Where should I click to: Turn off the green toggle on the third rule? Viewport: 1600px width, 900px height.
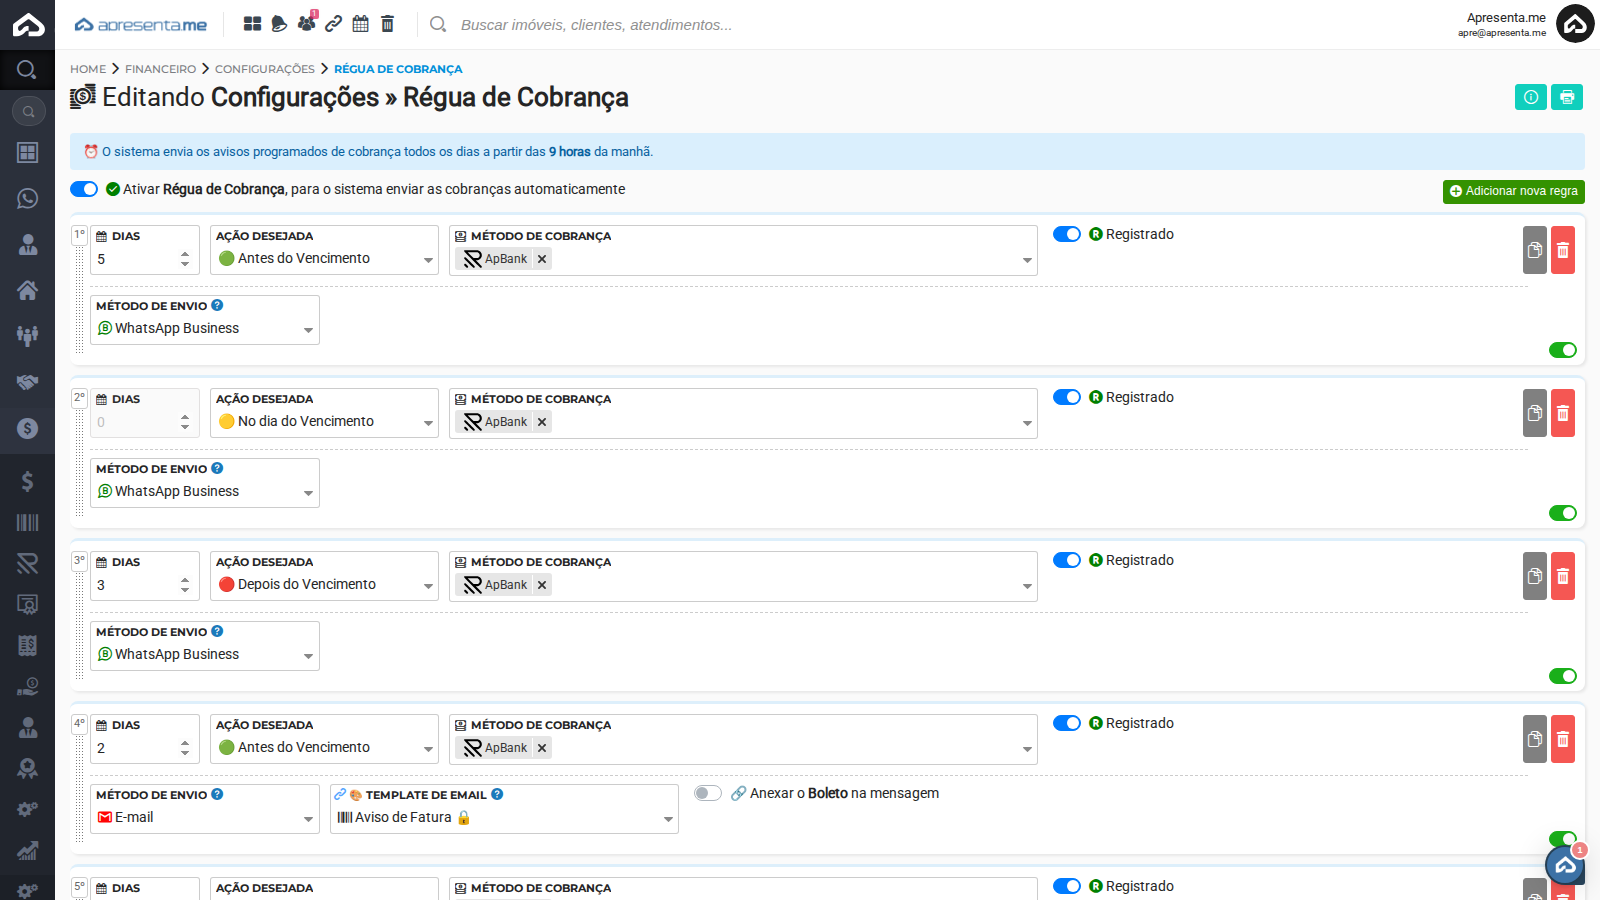(1562, 675)
